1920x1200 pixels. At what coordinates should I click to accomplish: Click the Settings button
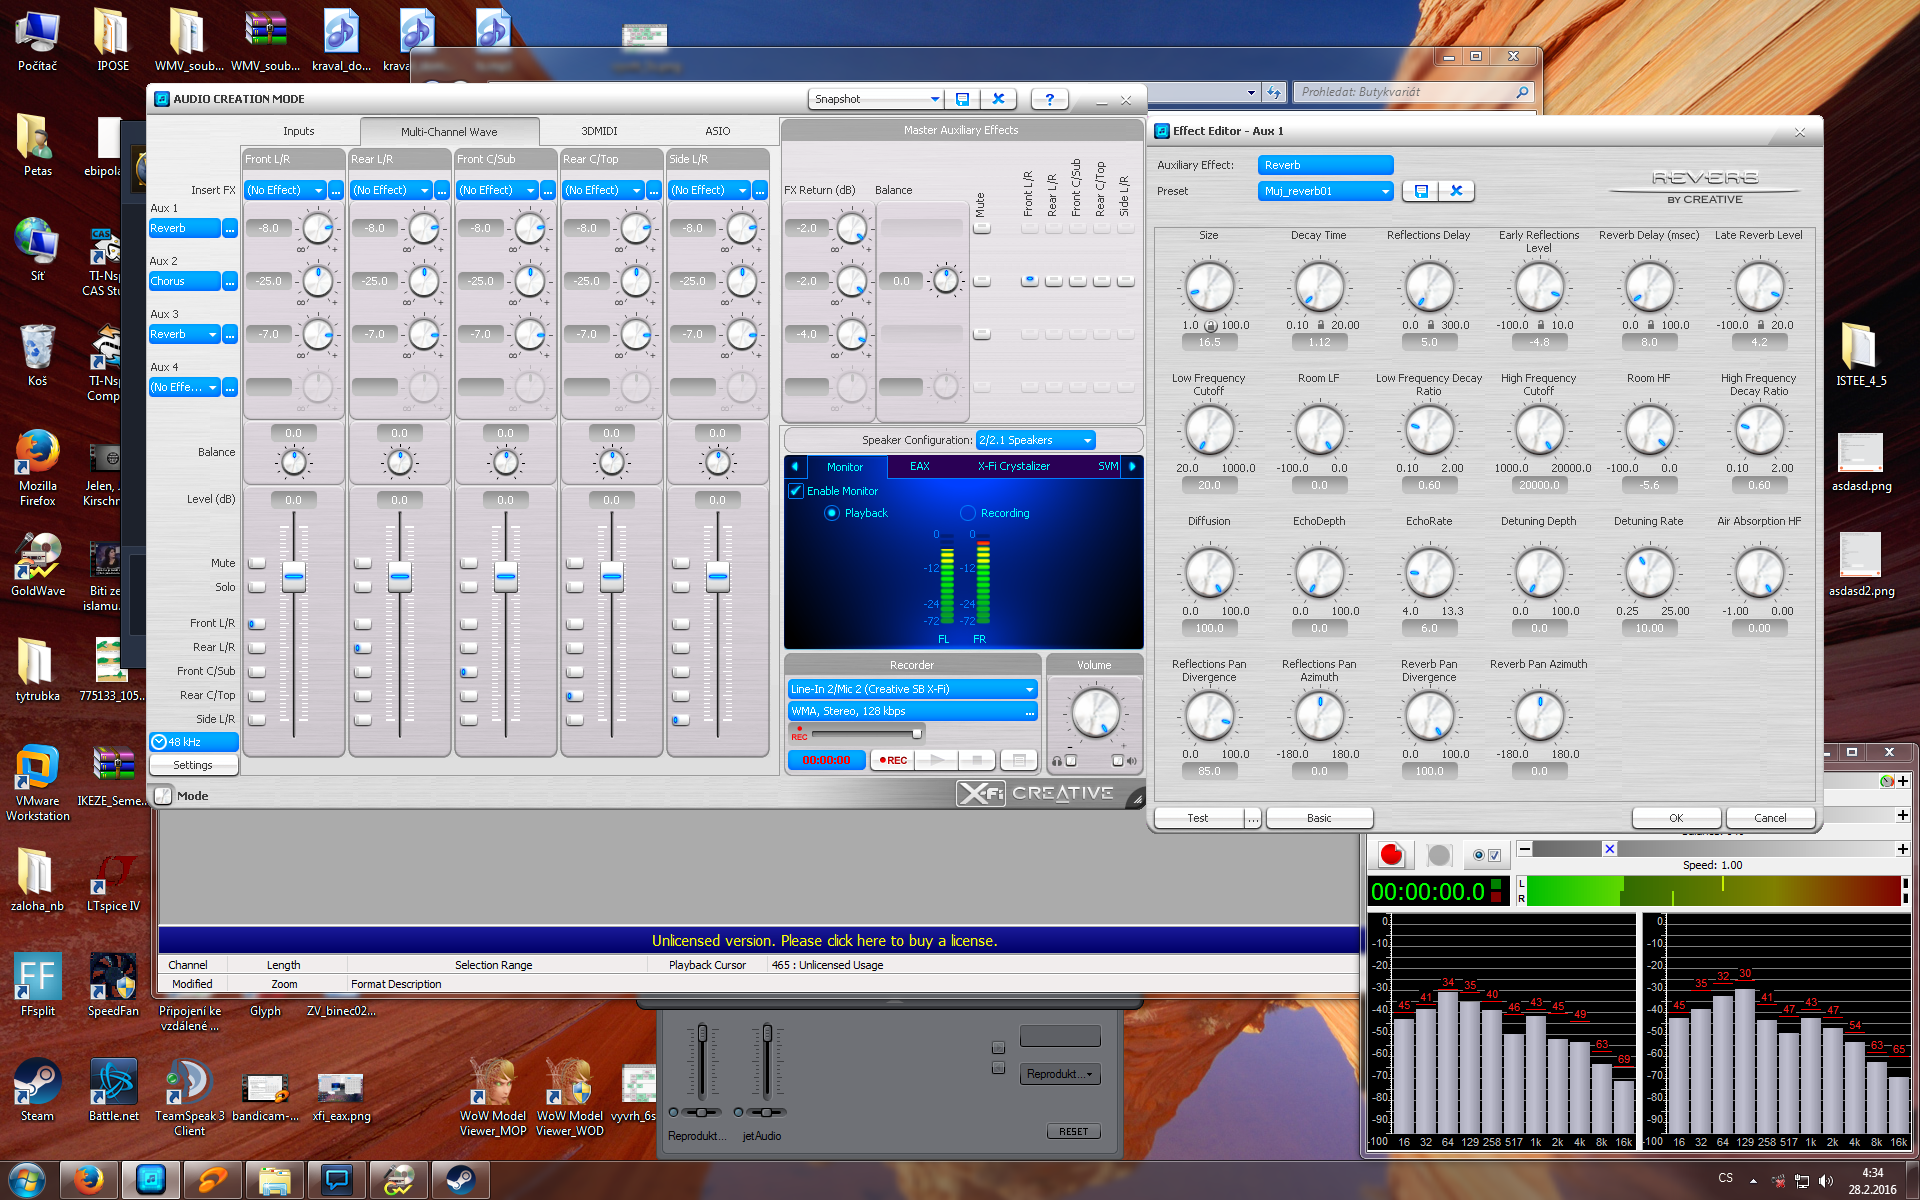tap(193, 765)
